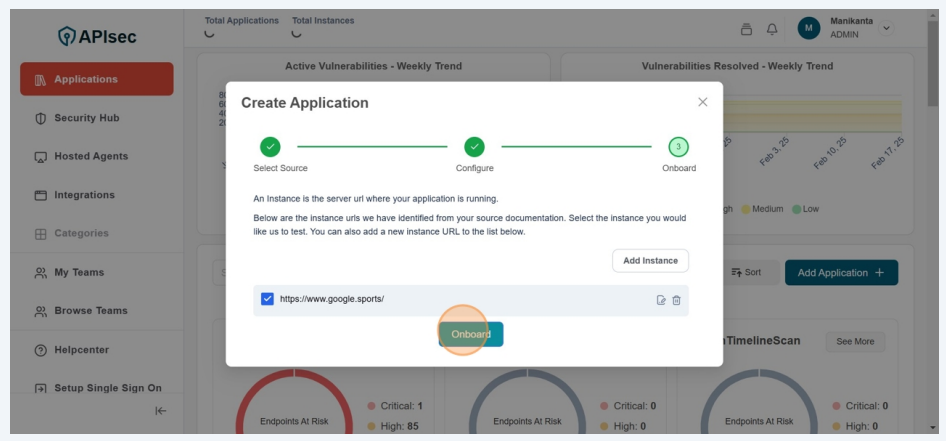
Task: Go back to the Select Source step
Action: pyautogui.click(x=270, y=147)
